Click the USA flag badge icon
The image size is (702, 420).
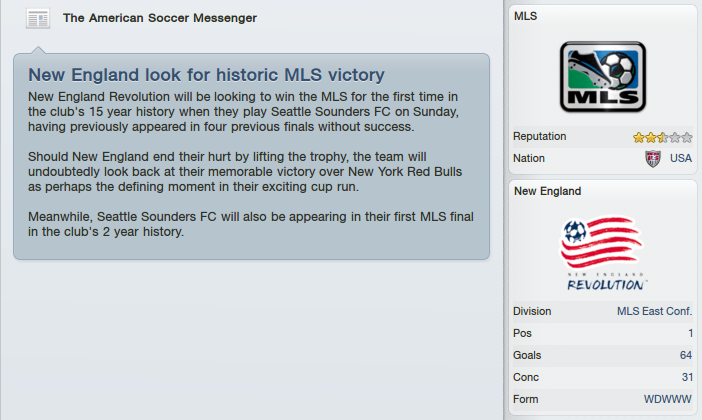point(654,158)
